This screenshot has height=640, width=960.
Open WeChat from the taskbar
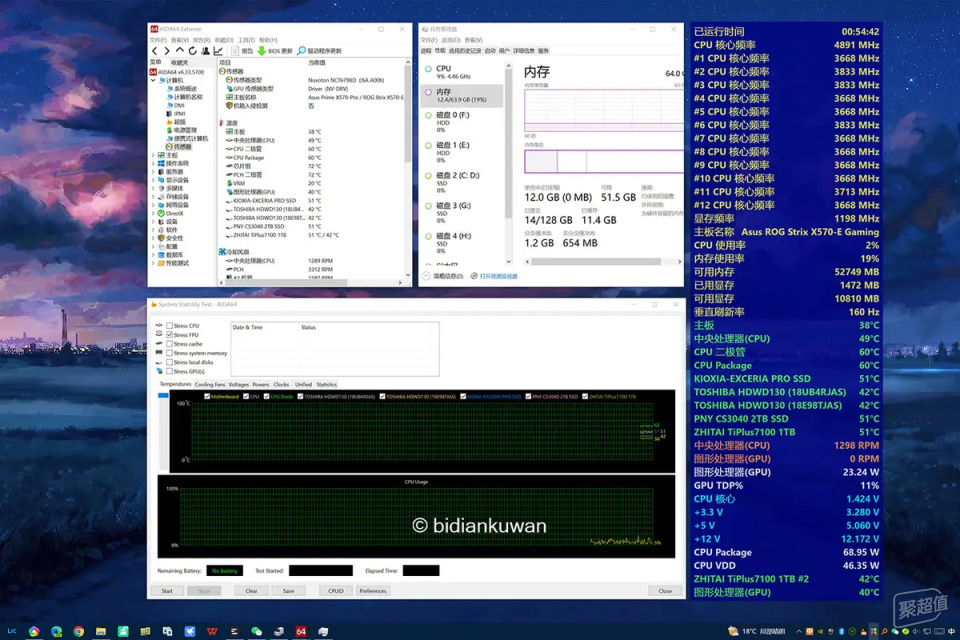257,631
